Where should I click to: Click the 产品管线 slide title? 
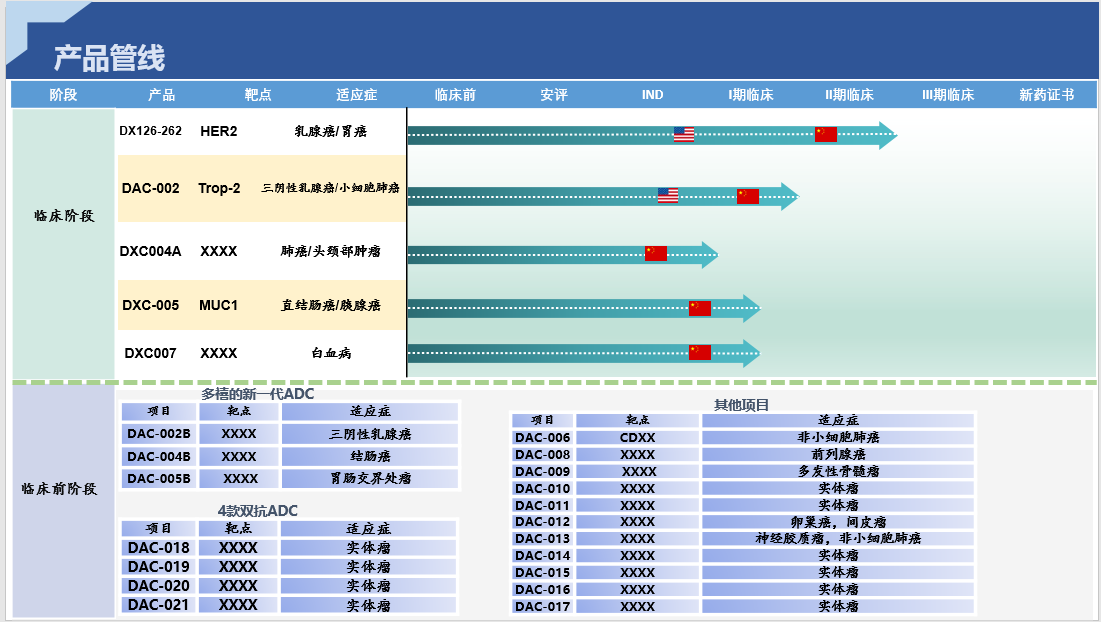[109, 58]
